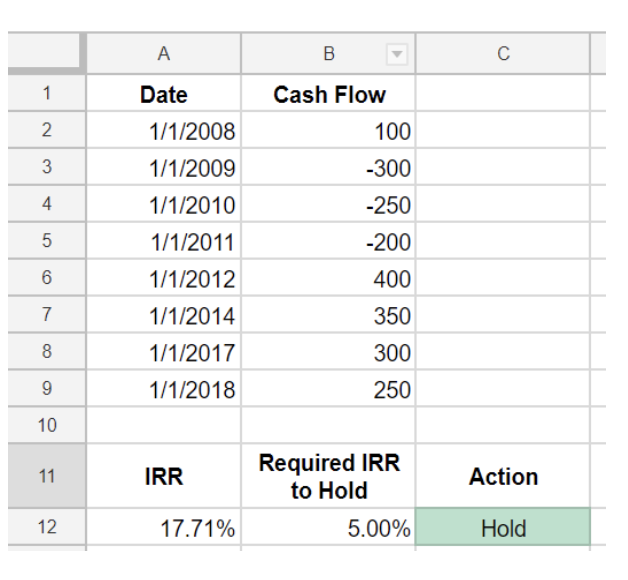Select row 2 header

coord(46,130)
